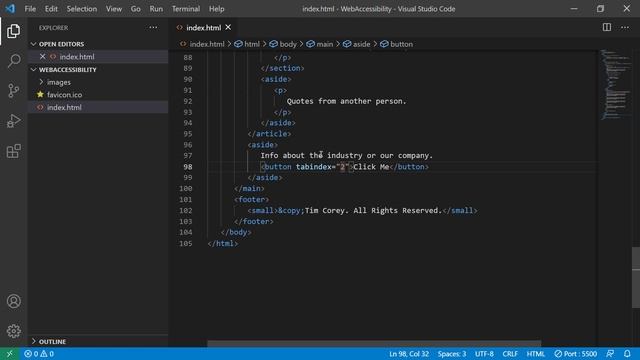Click UTF-8 encoding selector
Image resolution: width=640 pixels, height=360 pixels.
point(484,354)
